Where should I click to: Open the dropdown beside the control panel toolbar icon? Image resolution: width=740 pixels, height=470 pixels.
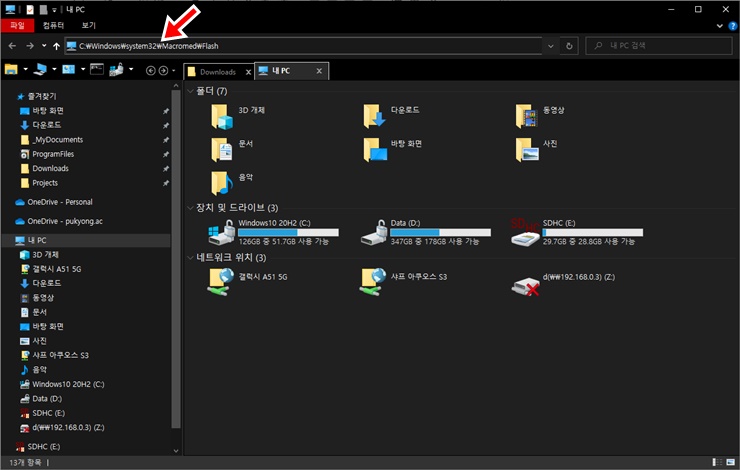(83, 70)
